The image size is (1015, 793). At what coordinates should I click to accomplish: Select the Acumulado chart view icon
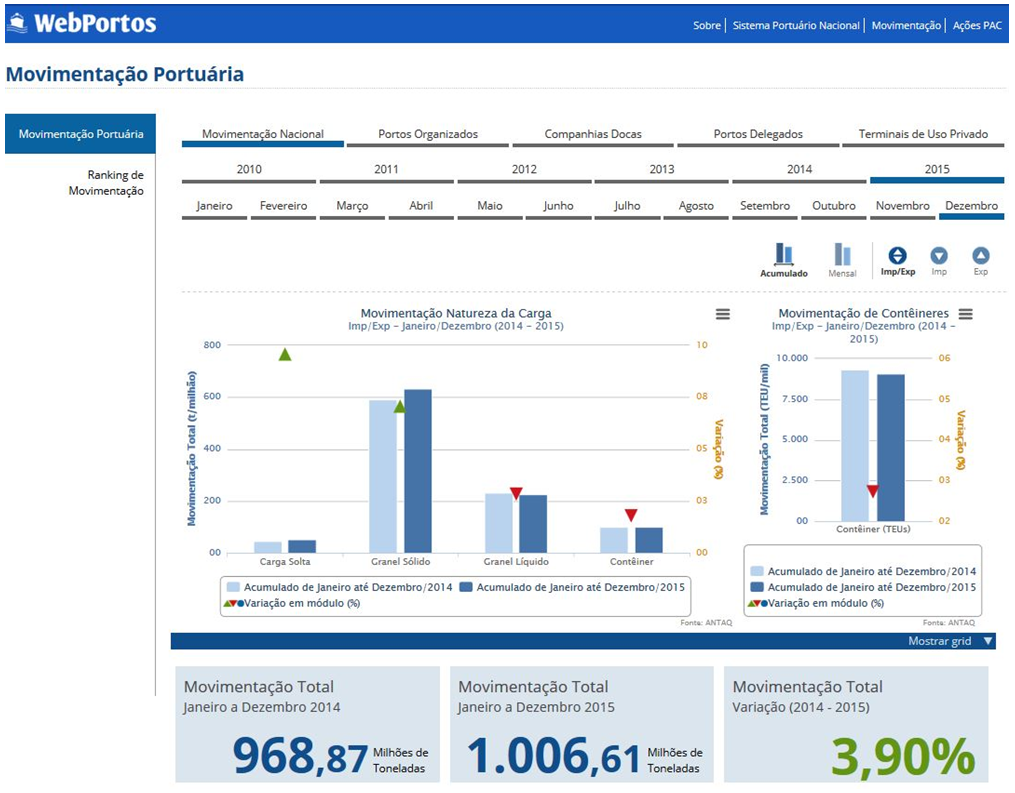coord(783,256)
